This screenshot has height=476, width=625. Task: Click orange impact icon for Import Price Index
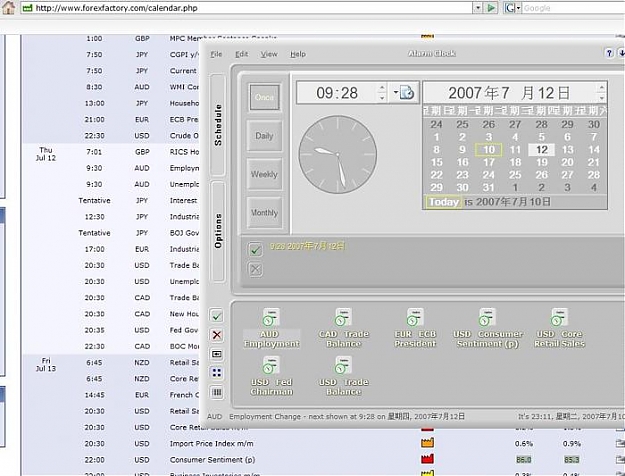[427, 443]
